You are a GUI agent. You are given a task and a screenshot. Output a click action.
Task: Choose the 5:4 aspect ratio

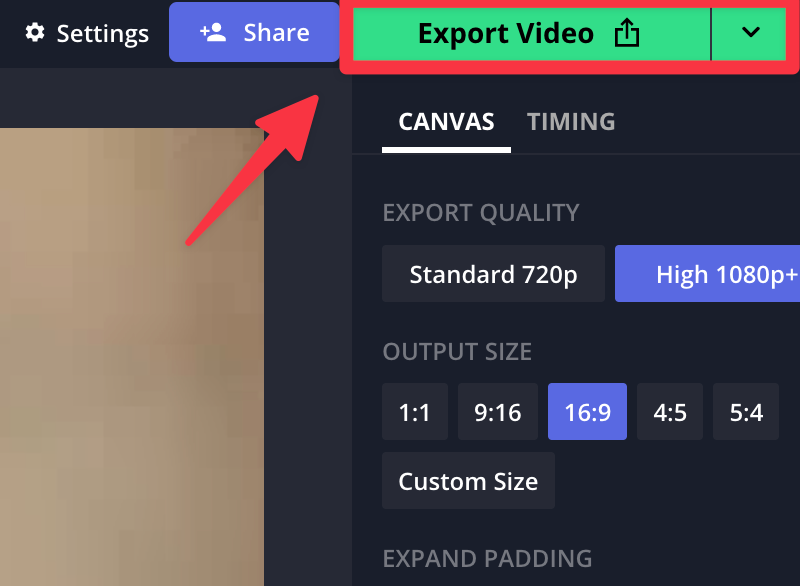pos(746,412)
